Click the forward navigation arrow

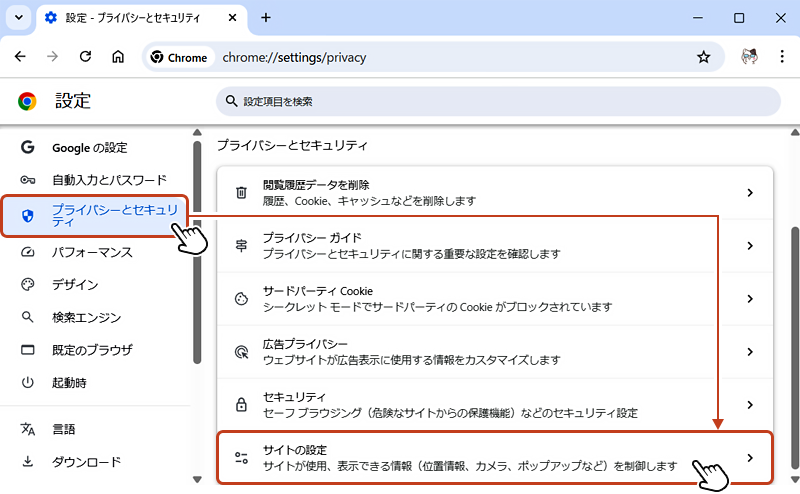tap(53, 57)
